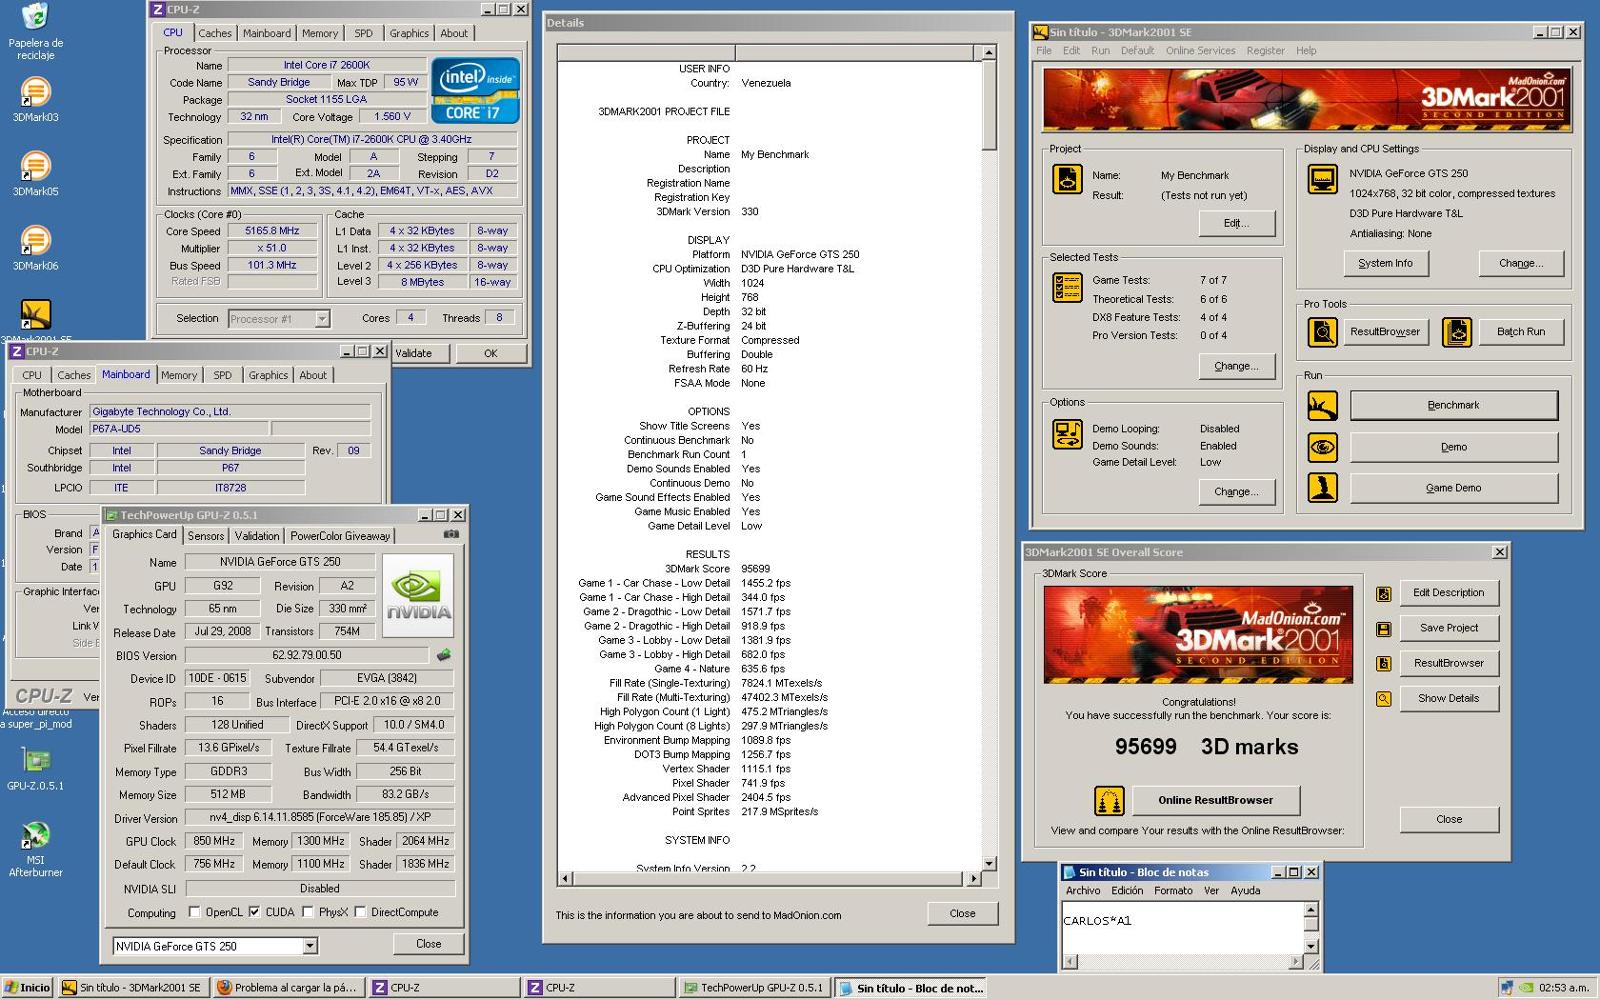
Task: Click the GPU-Z screenshot camera icon
Action: (x=451, y=535)
